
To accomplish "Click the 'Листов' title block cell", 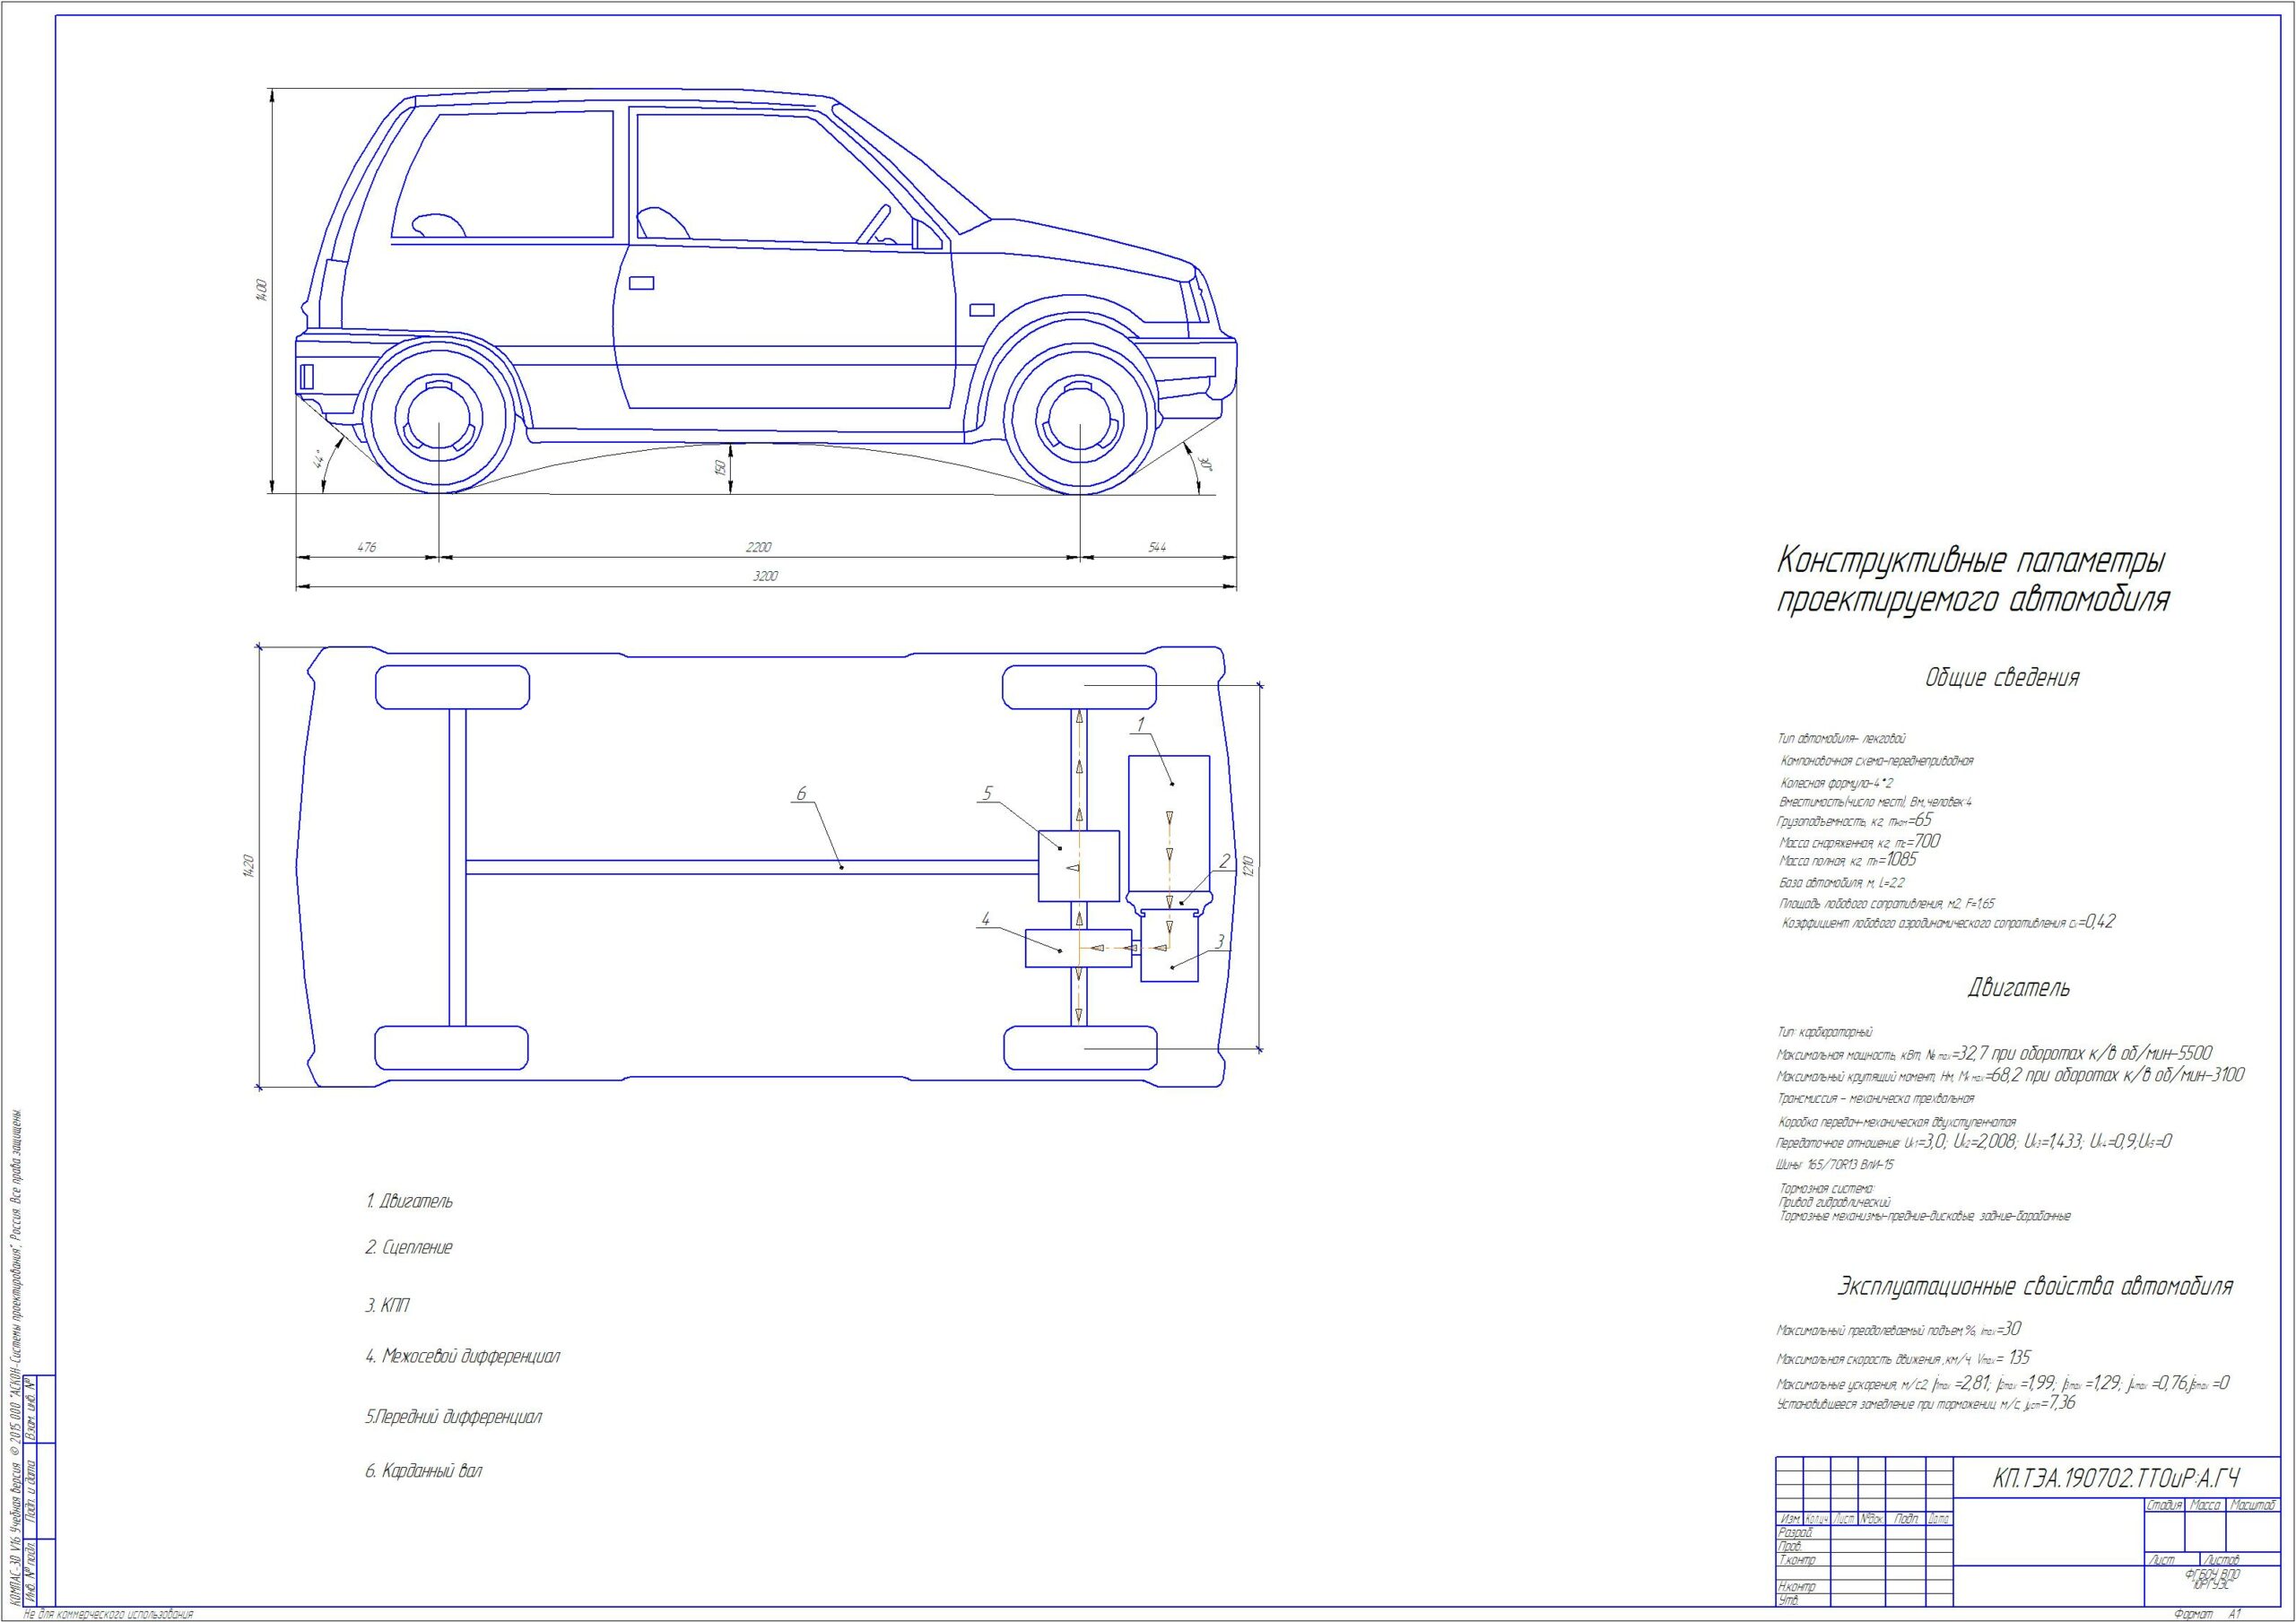I will [x=2221, y=1560].
